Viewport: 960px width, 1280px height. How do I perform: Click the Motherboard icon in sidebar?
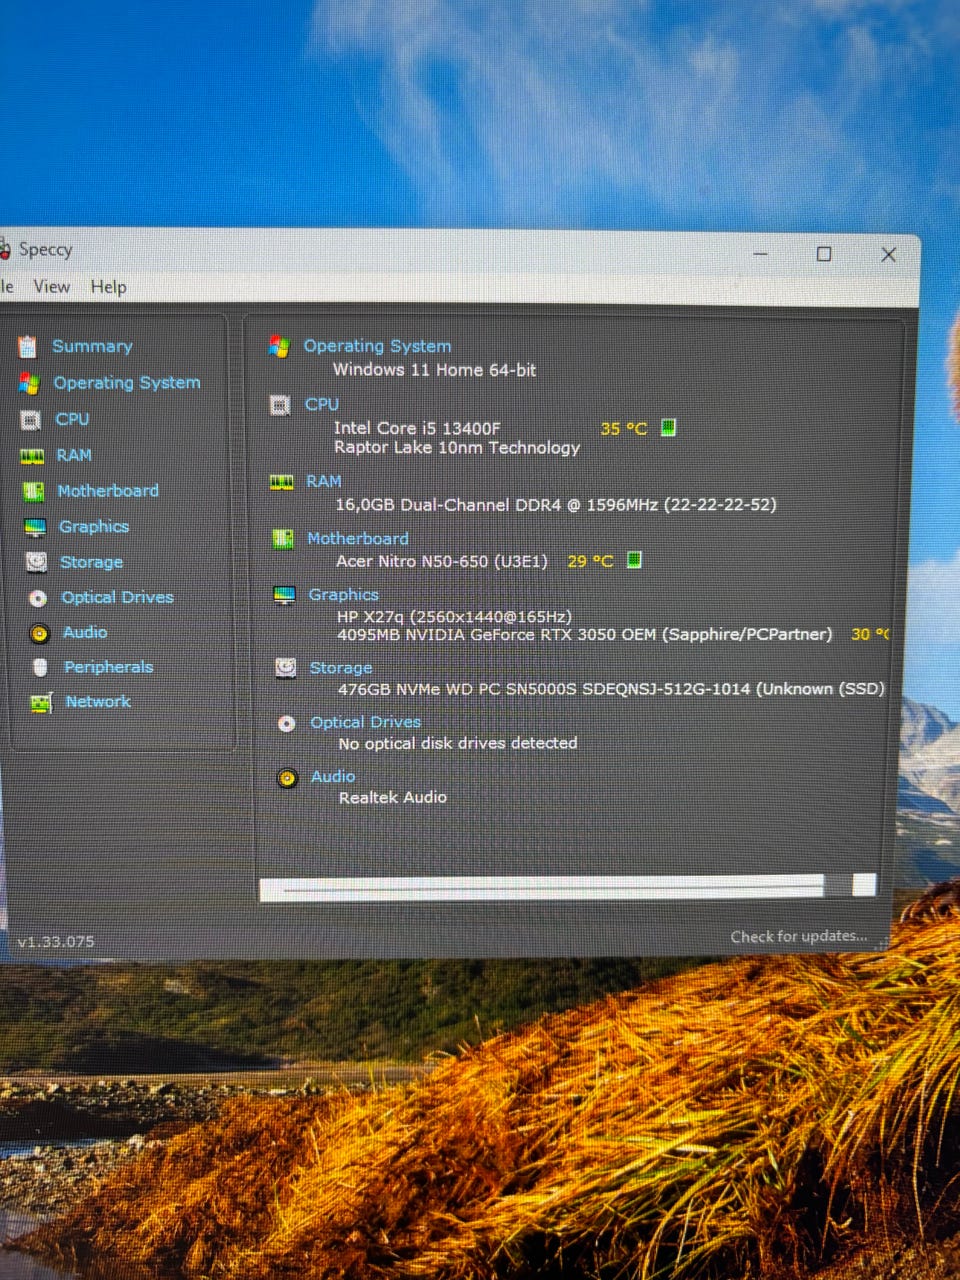34,491
